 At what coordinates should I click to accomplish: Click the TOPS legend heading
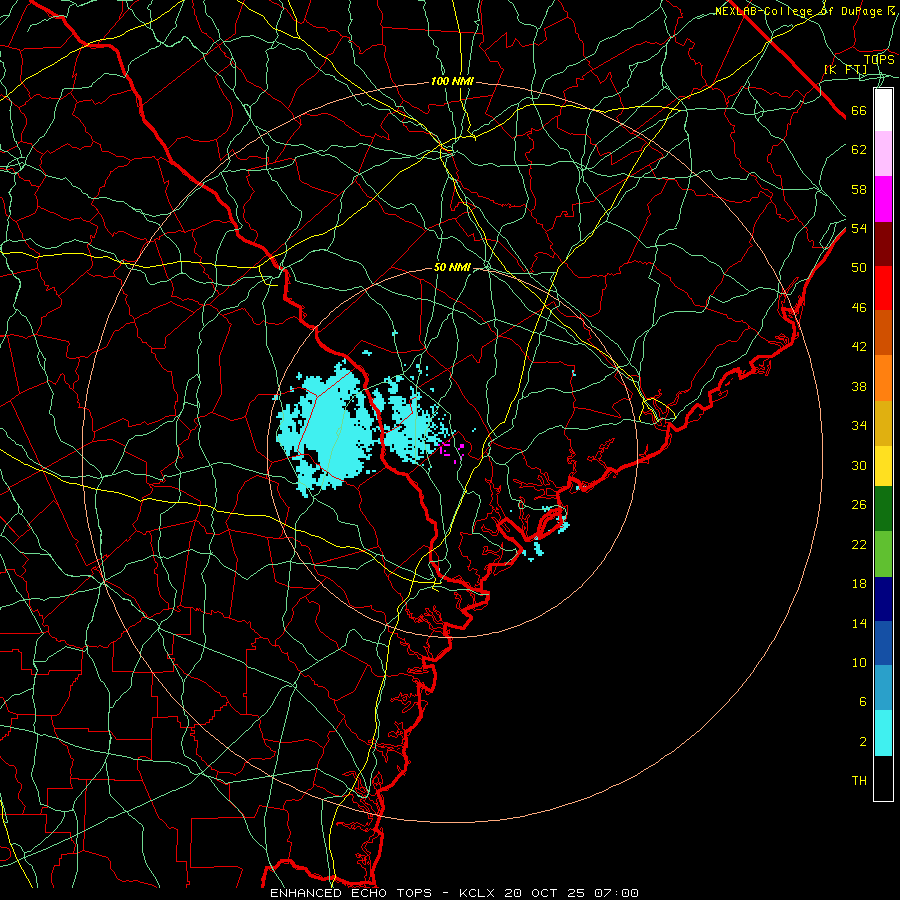(x=879, y=59)
